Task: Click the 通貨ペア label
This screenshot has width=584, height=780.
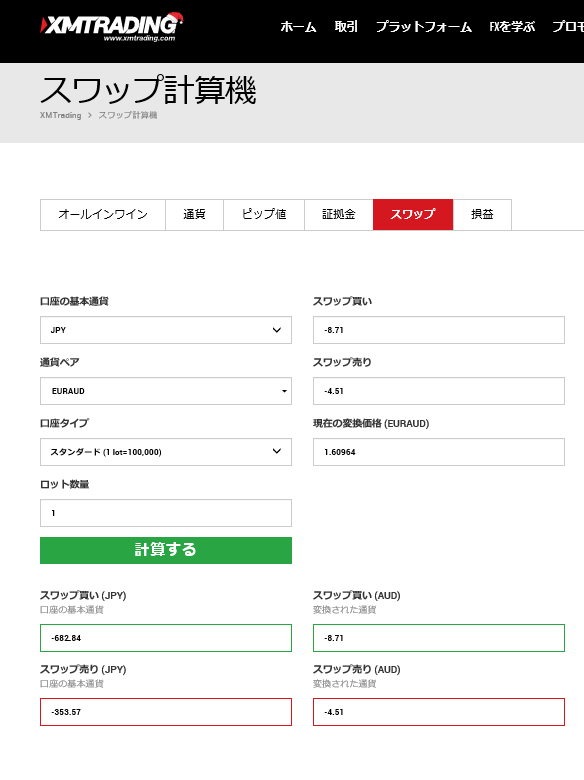Action: (x=60, y=363)
